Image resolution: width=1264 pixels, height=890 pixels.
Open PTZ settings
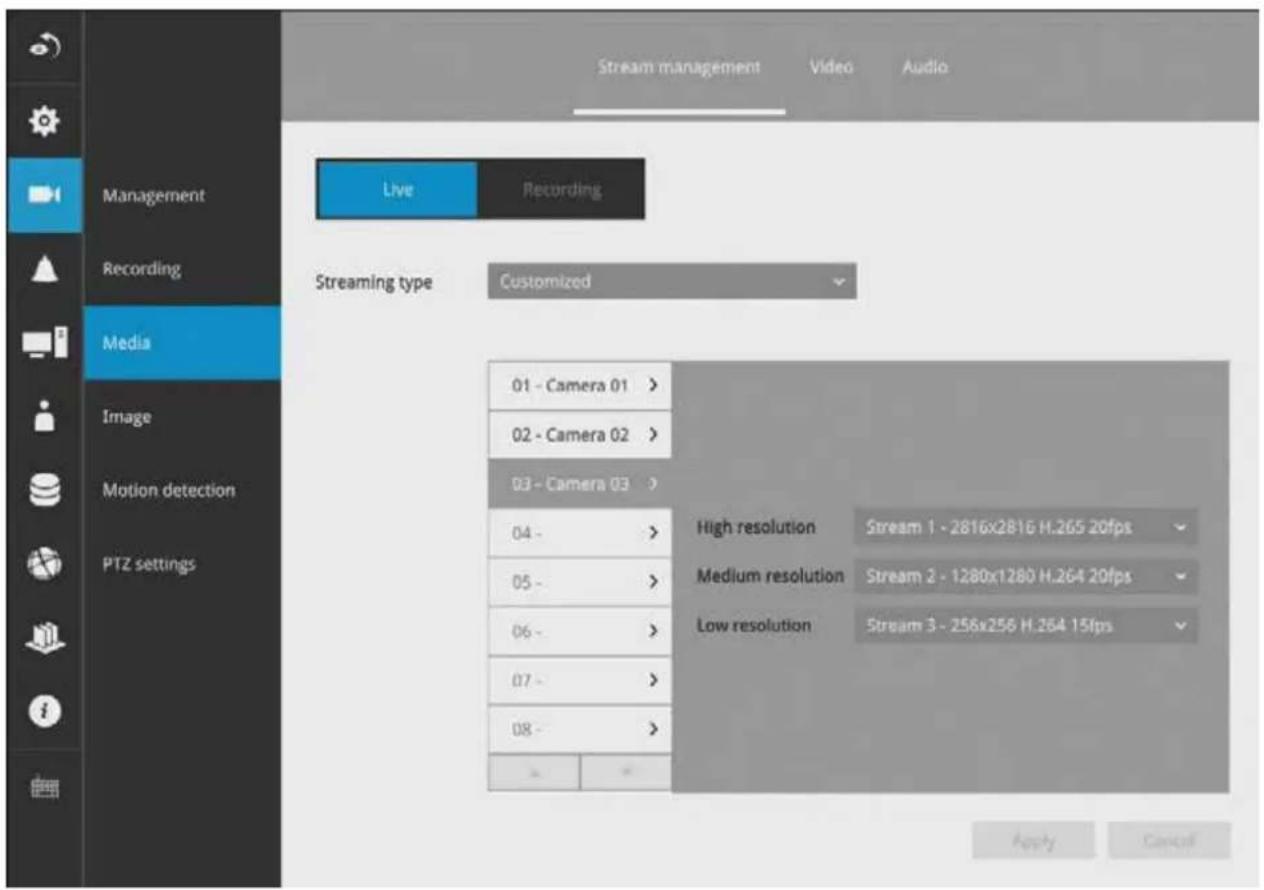tap(182, 565)
